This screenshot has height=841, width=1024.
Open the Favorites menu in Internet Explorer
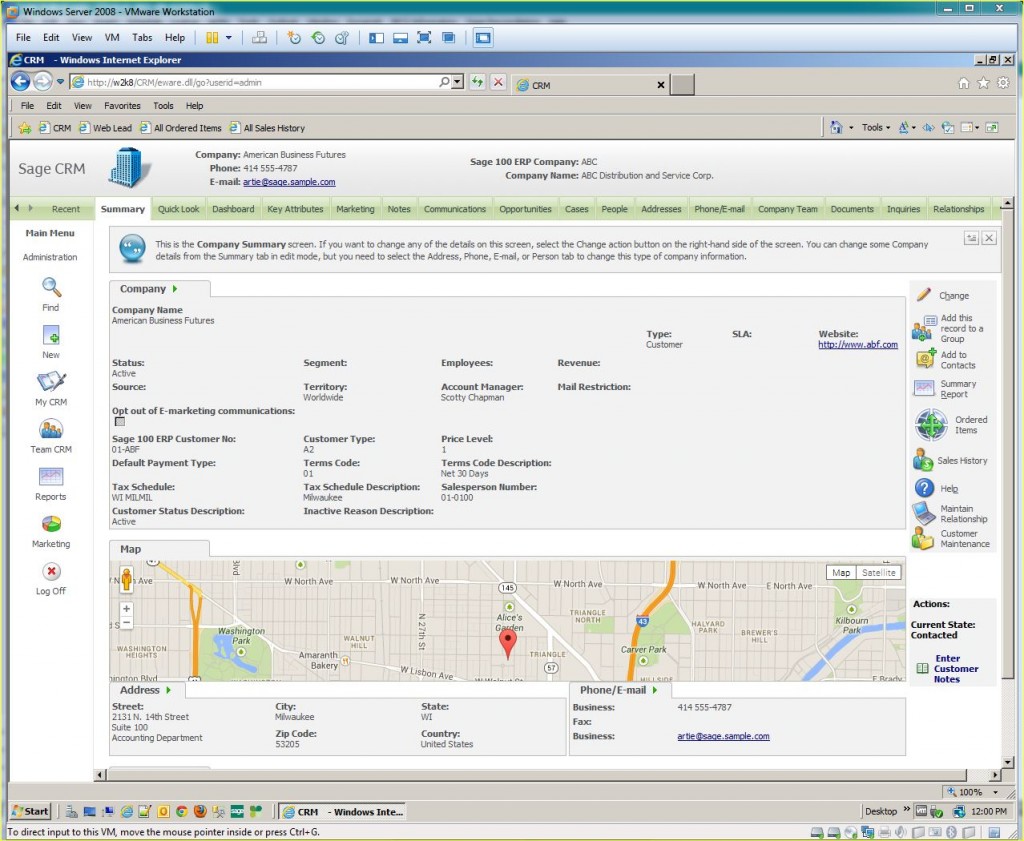[x=122, y=105]
